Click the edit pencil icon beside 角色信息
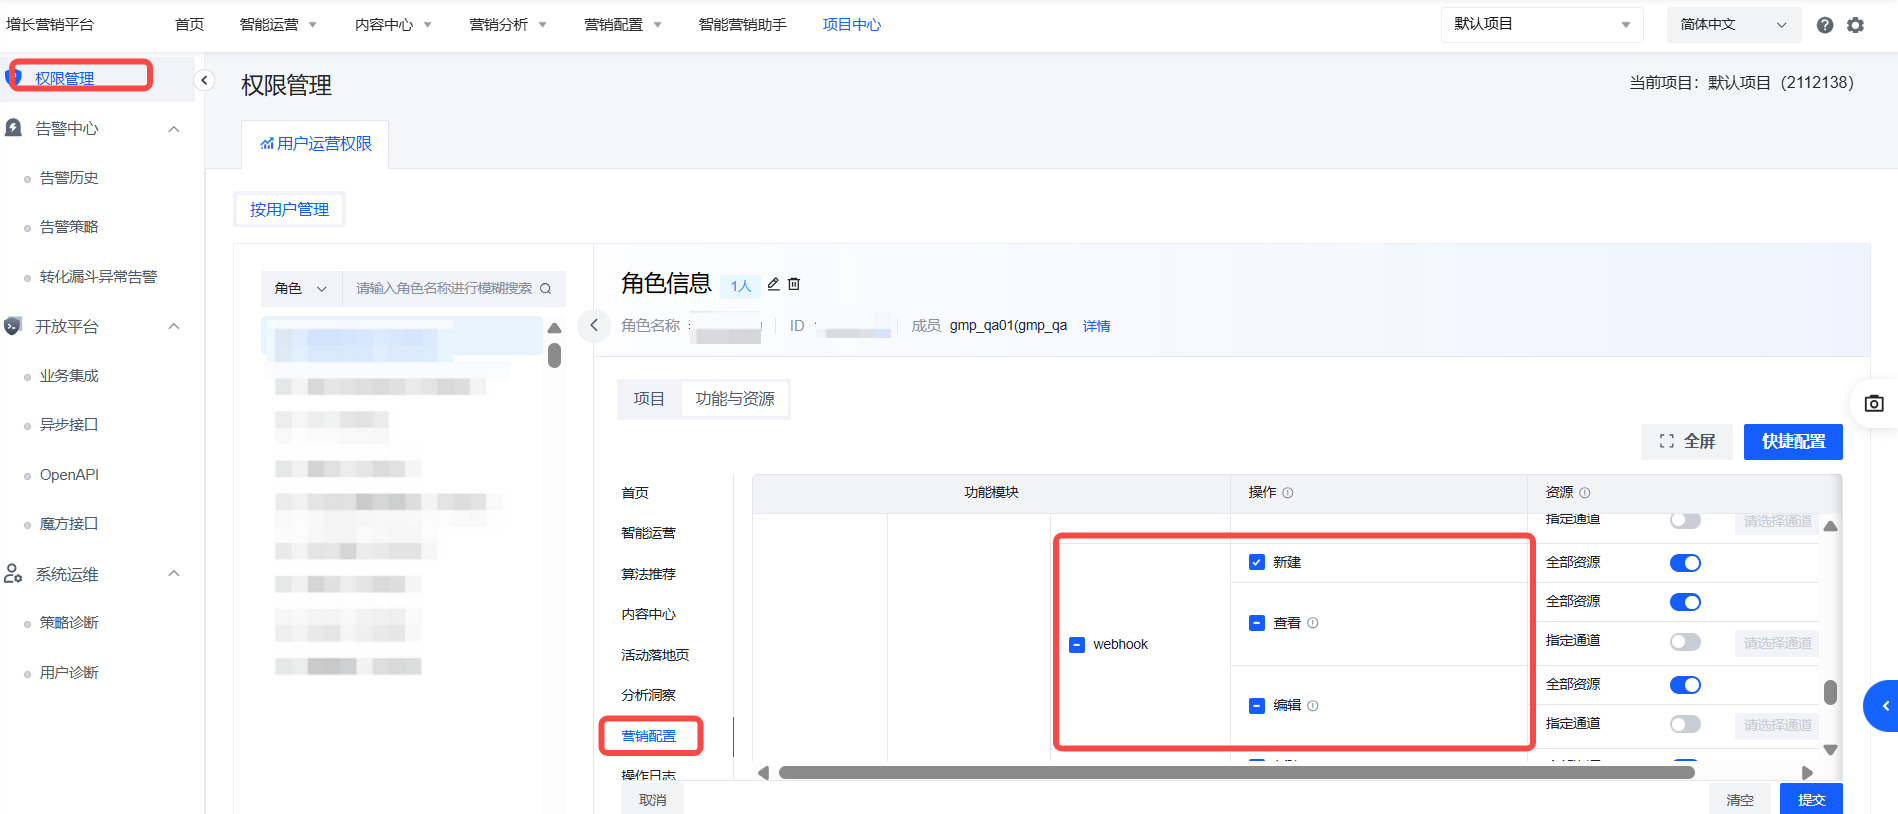Viewport: 1898px width, 814px height. tap(773, 284)
